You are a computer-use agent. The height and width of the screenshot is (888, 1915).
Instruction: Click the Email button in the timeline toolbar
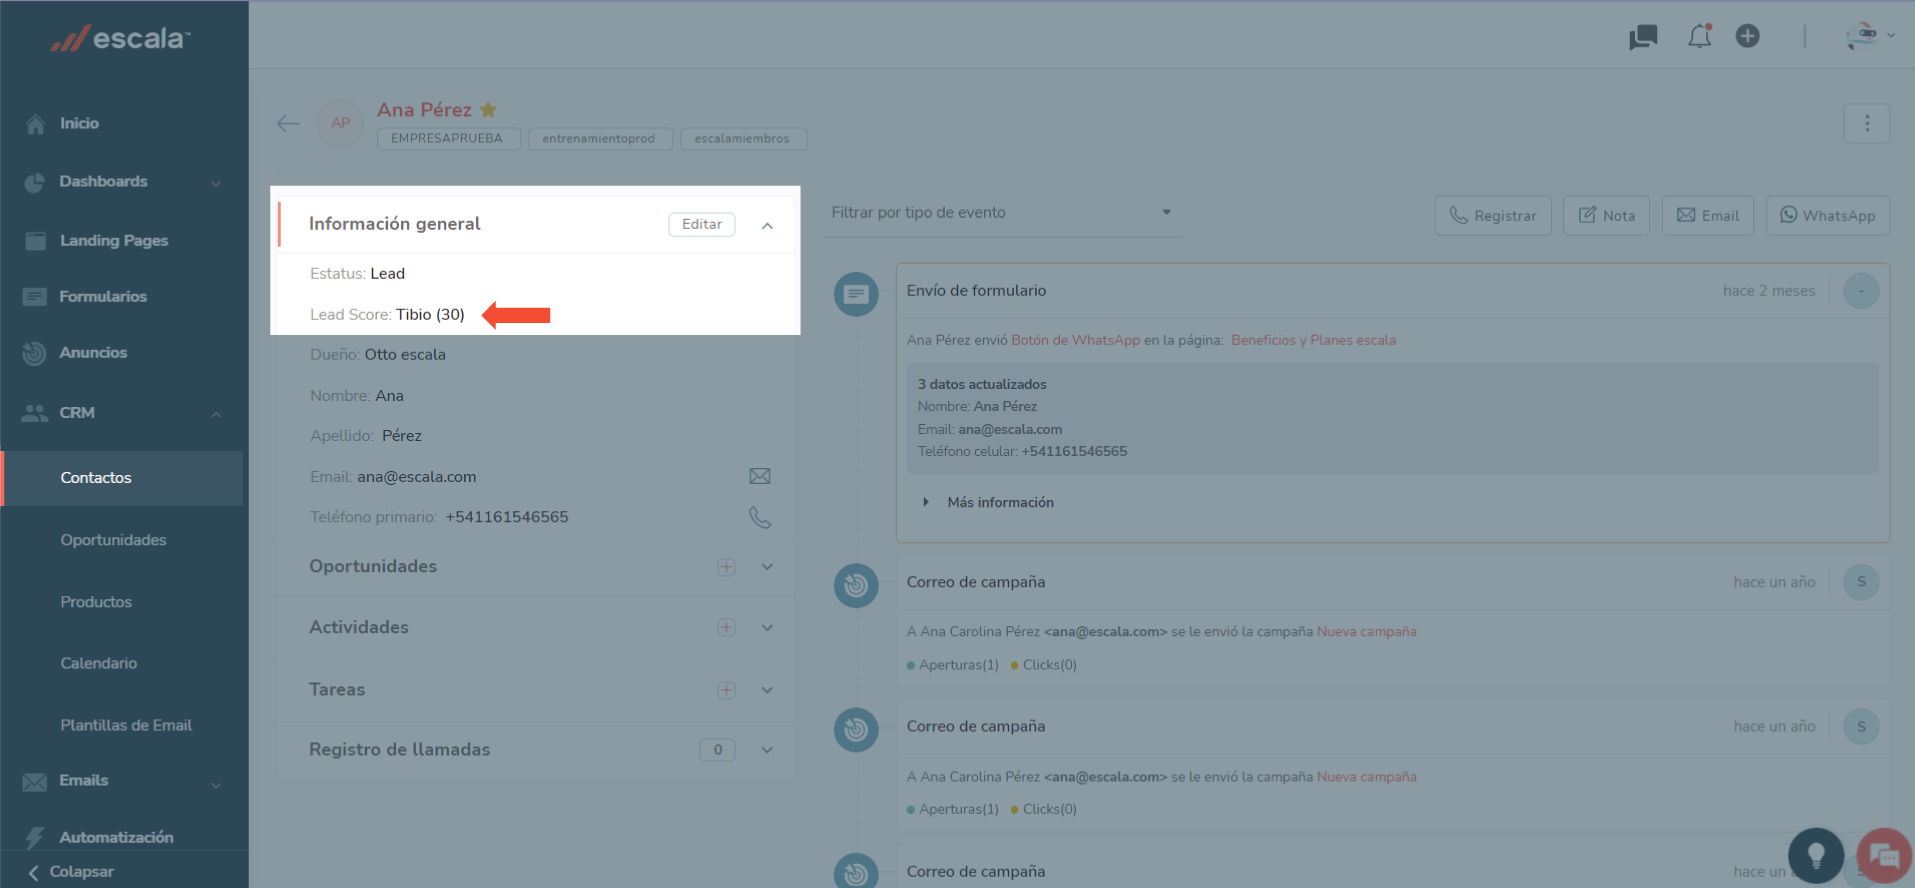1707,216
